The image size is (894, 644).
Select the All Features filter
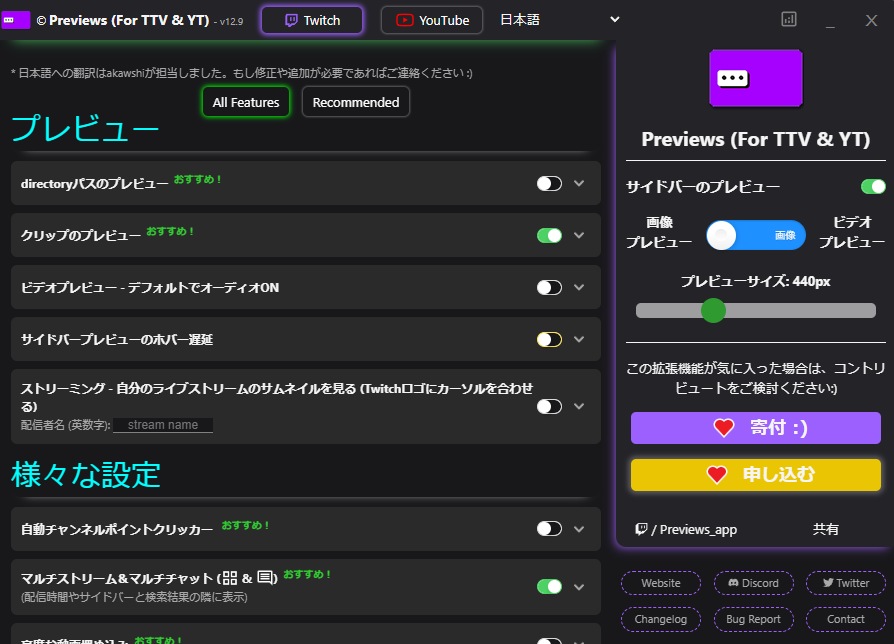[x=246, y=102]
